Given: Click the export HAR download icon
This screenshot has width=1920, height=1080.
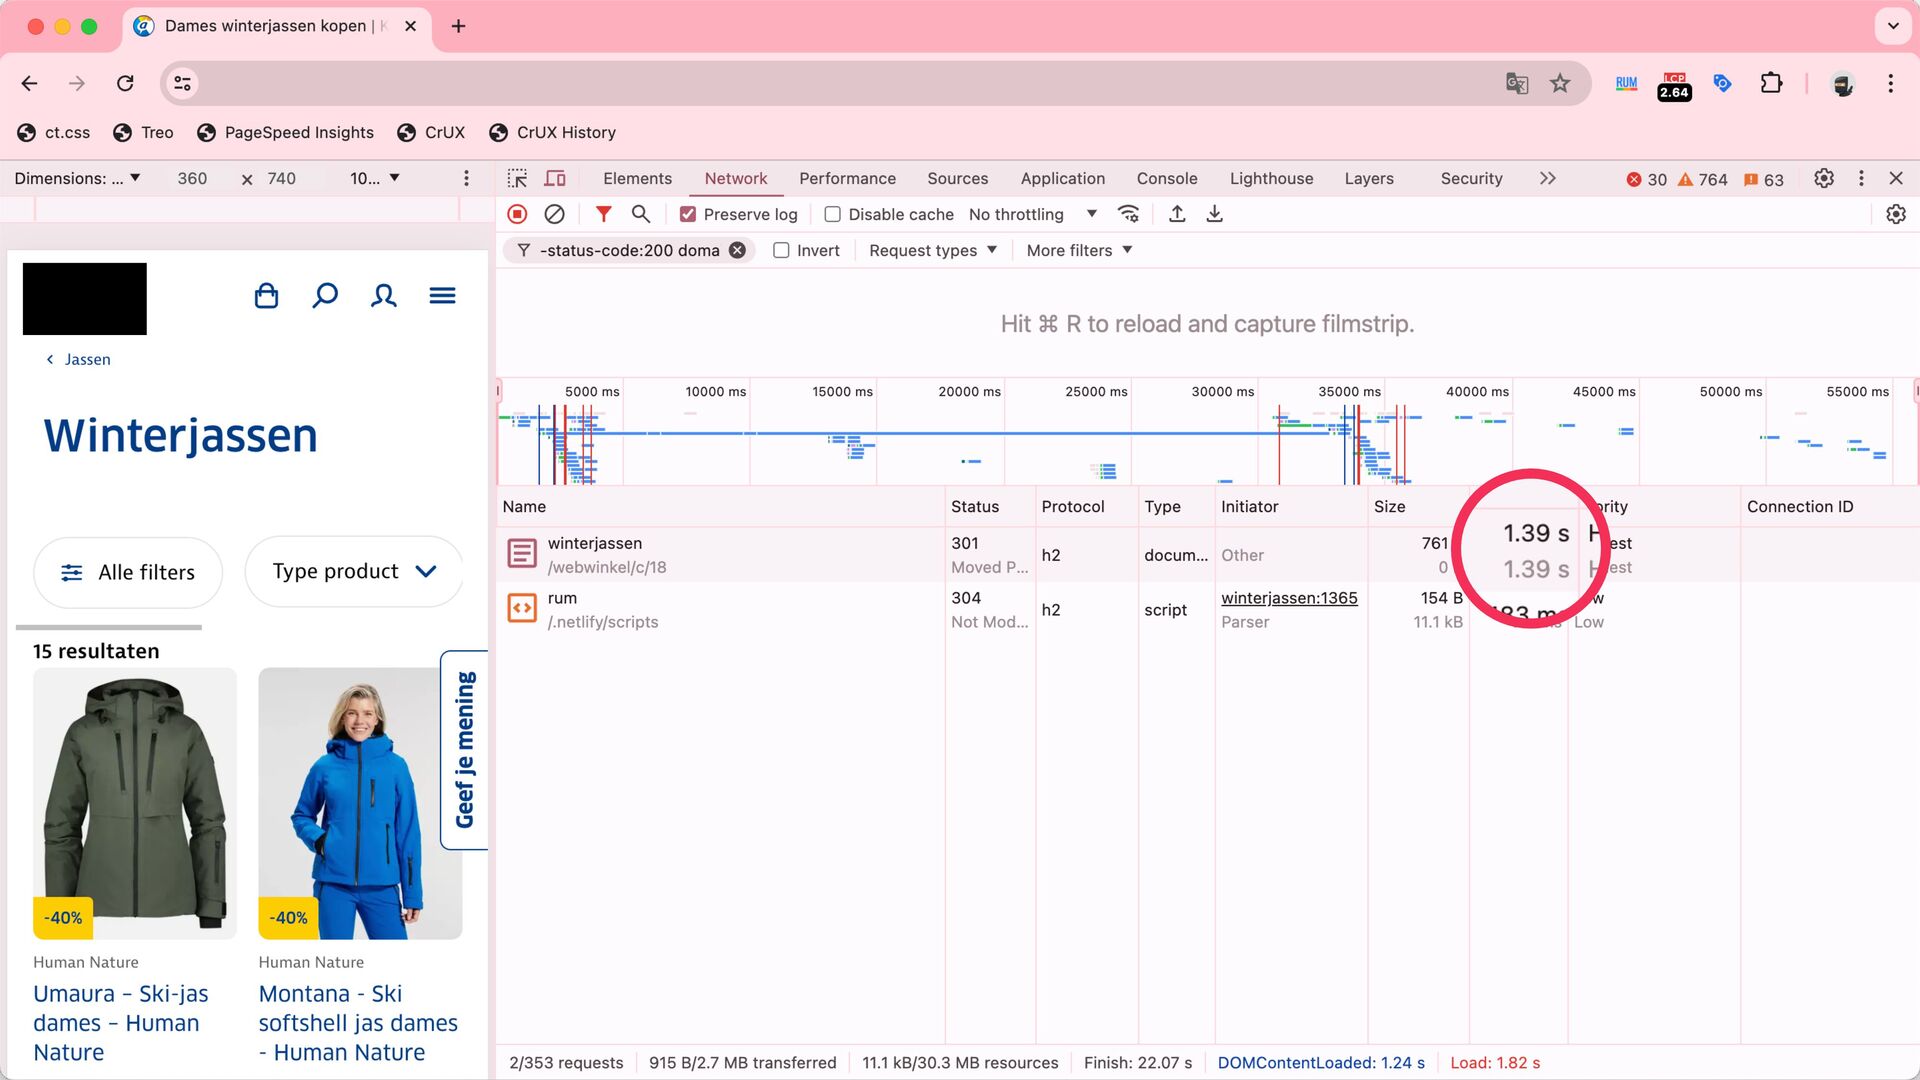Looking at the screenshot, I should [1214, 214].
